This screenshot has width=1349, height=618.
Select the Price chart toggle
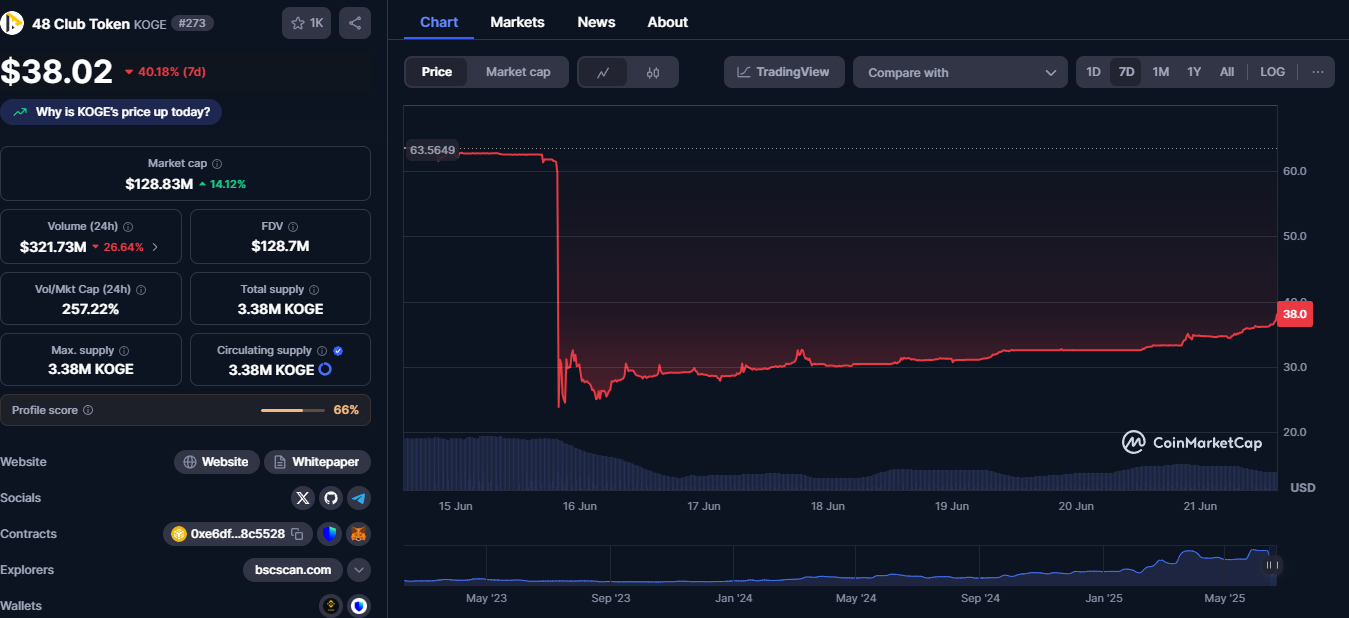[x=437, y=72]
